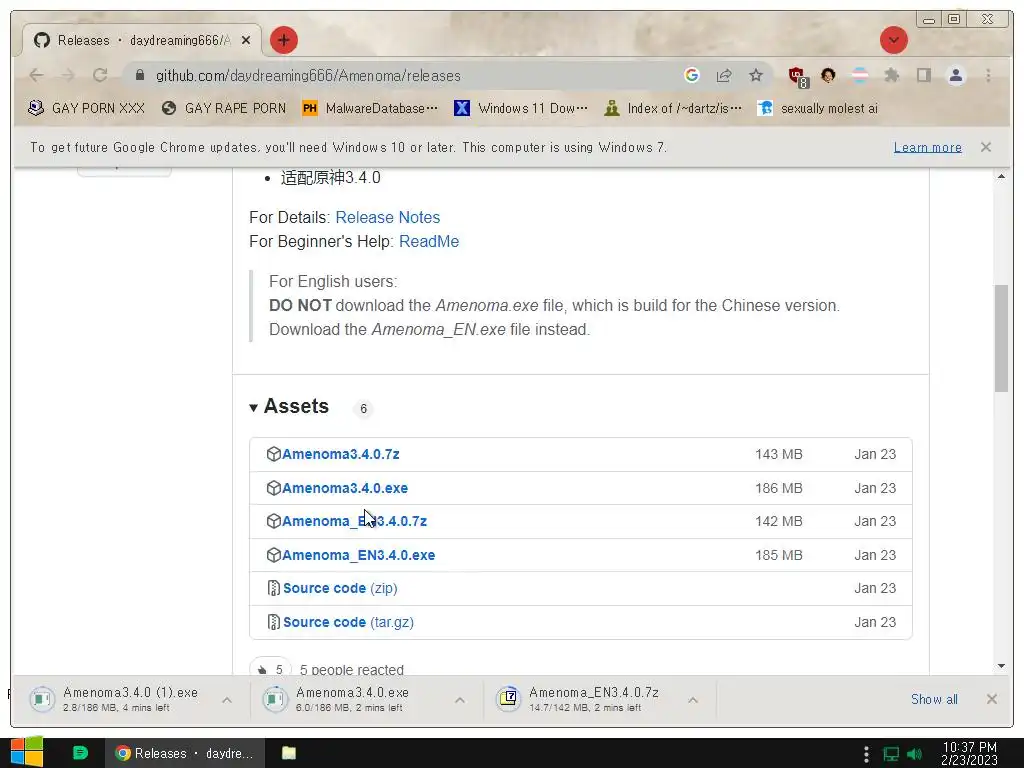Viewport: 1024px width, 768px height.
Task: Click file icon beside Source code (tar.gz)
Action: pyautogui.click(x=274, y=622)
